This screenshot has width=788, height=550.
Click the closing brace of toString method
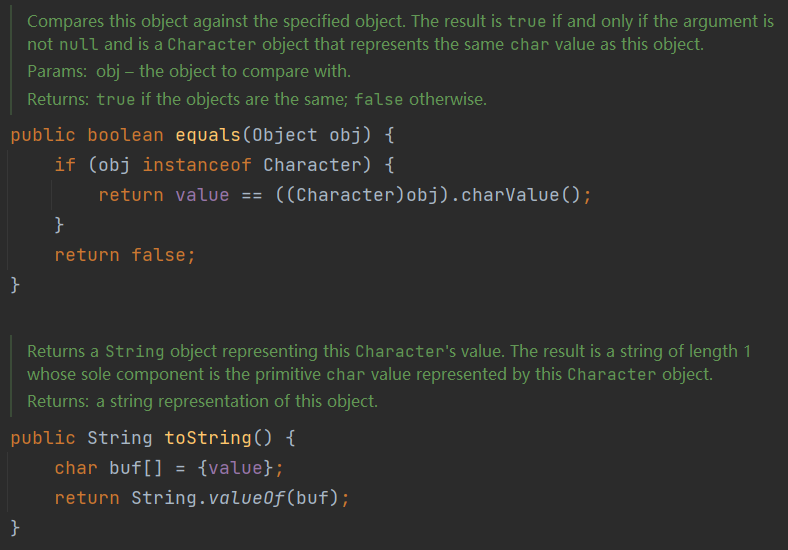pos(15,527)
